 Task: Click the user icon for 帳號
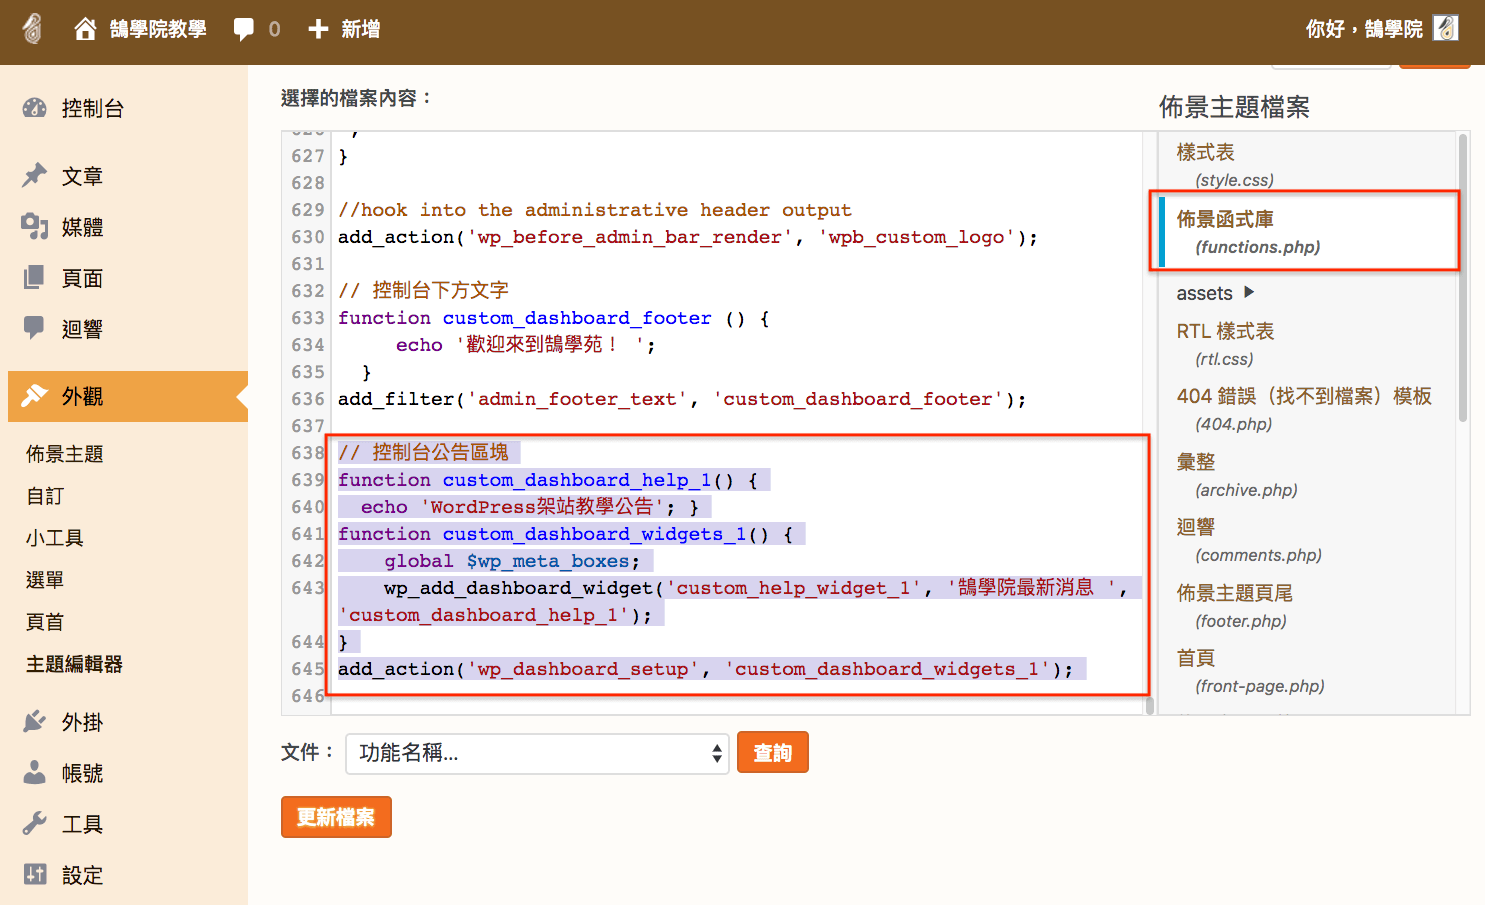click(35, 773)
